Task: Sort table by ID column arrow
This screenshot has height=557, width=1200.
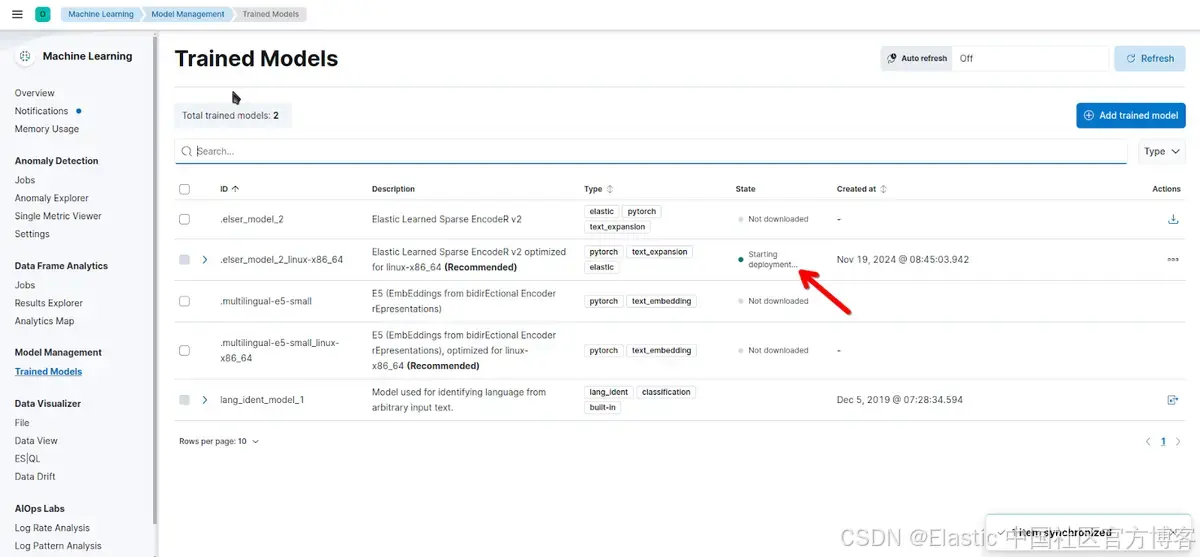Action: pyautogui.click(x=235, y=189)
